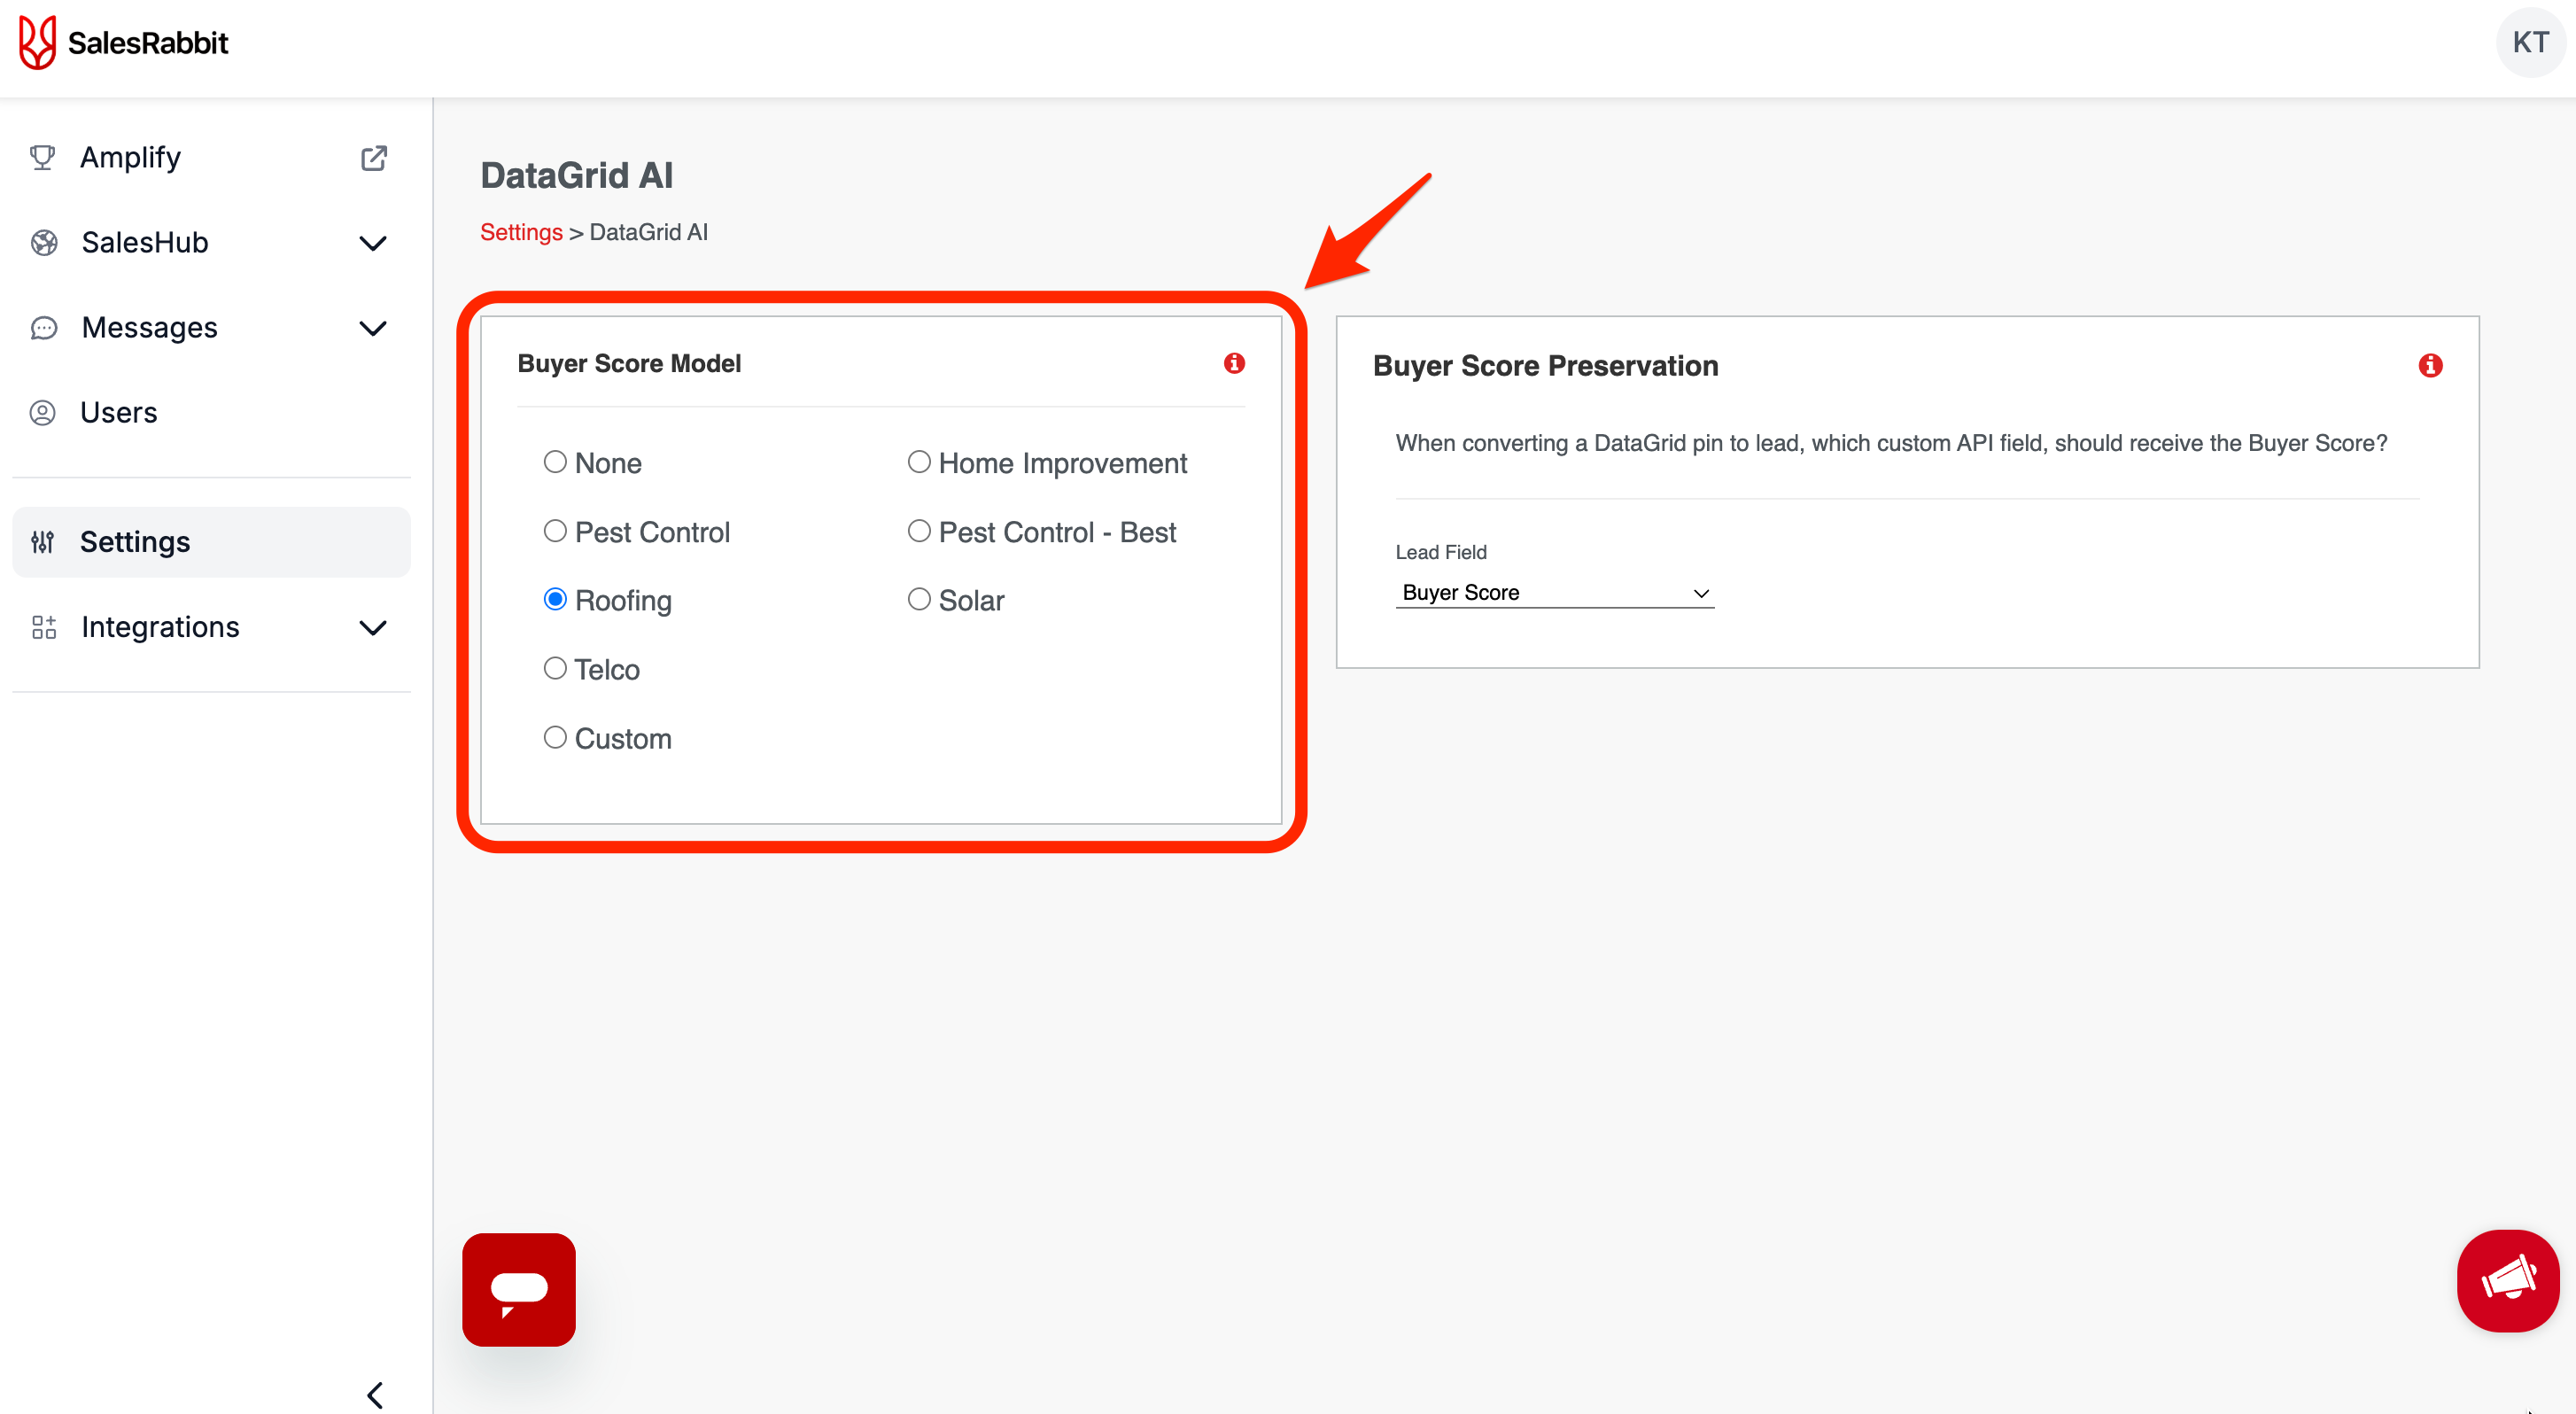Collapse the sidebar with left chevron

coord(375,1395)
